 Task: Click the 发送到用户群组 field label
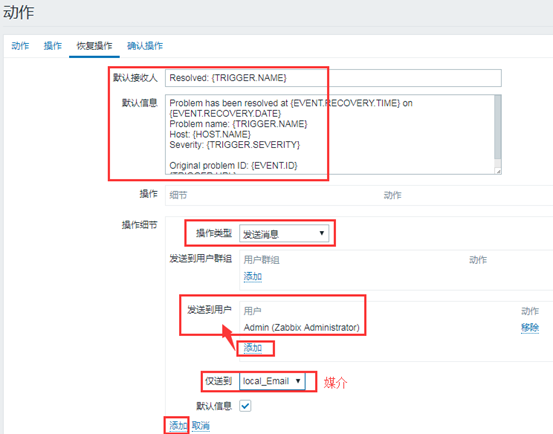tap(200, 259)
